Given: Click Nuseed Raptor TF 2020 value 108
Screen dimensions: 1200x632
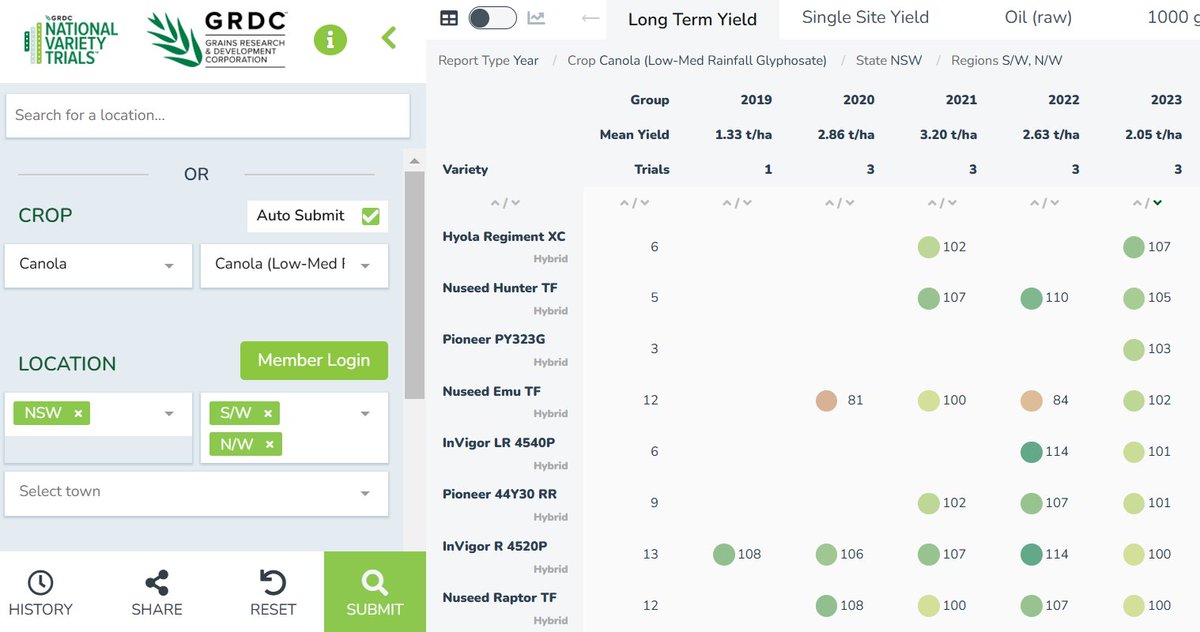Looking at the screenshot, I should point(851,606).
